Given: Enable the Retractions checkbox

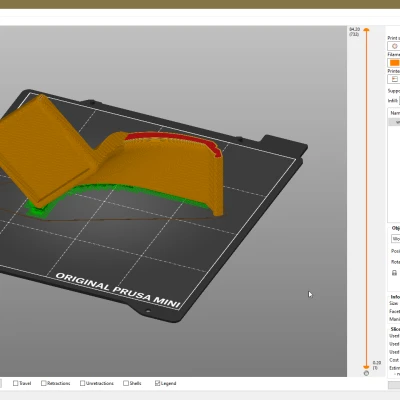Looking at the screenshot, I should coord(43,383).
